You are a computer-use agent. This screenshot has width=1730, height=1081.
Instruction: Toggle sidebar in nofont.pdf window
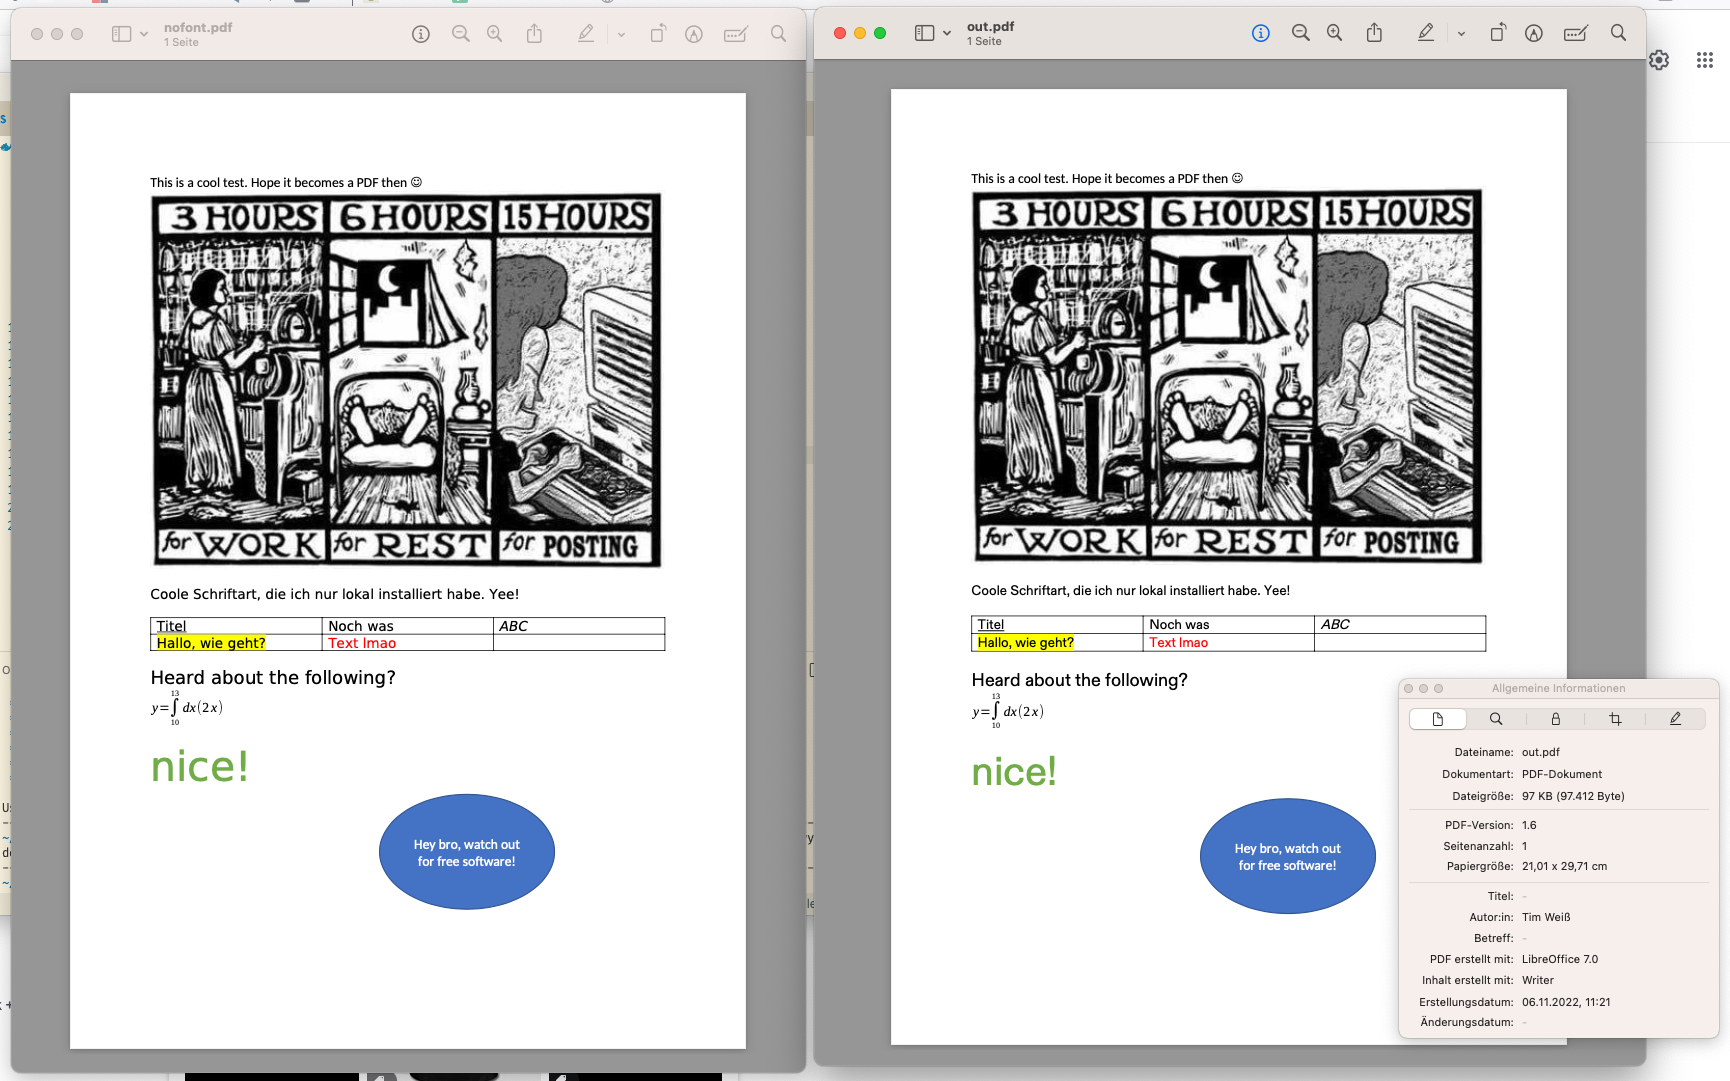[x=122, y=34]
